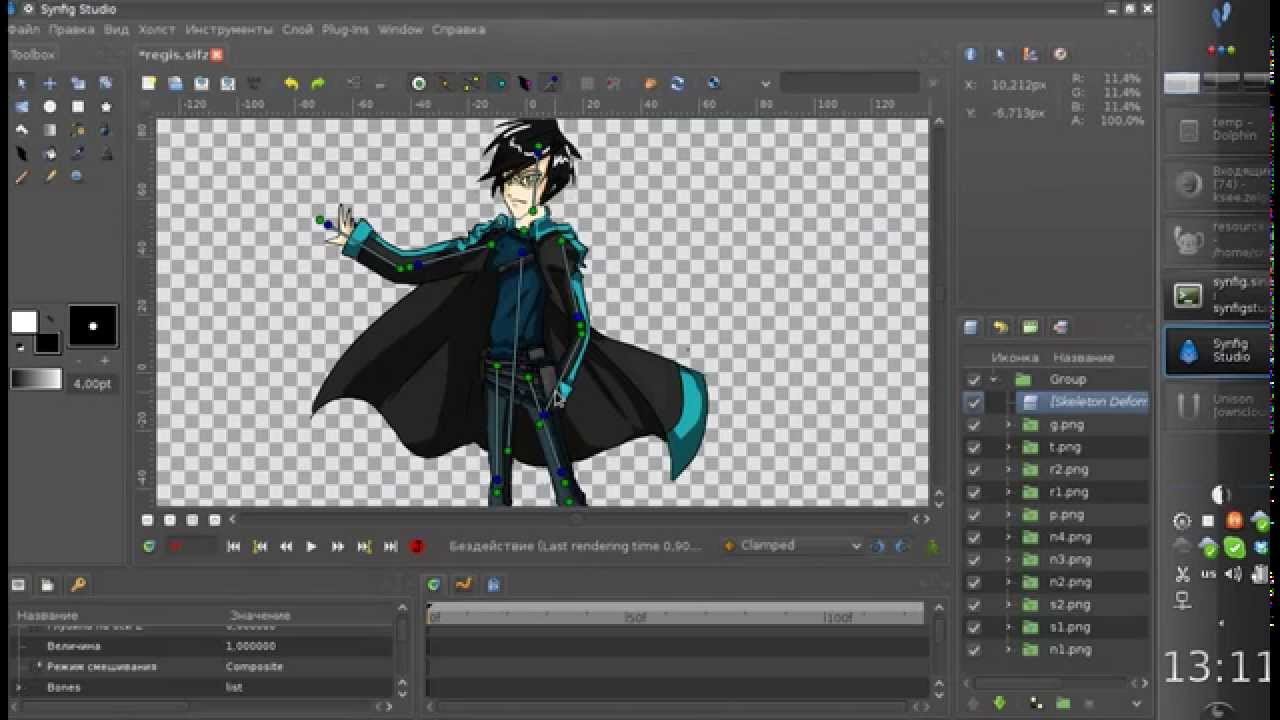Undo the last action with the yellow arrow
1280x720 pixels.
tap(291, 84)
